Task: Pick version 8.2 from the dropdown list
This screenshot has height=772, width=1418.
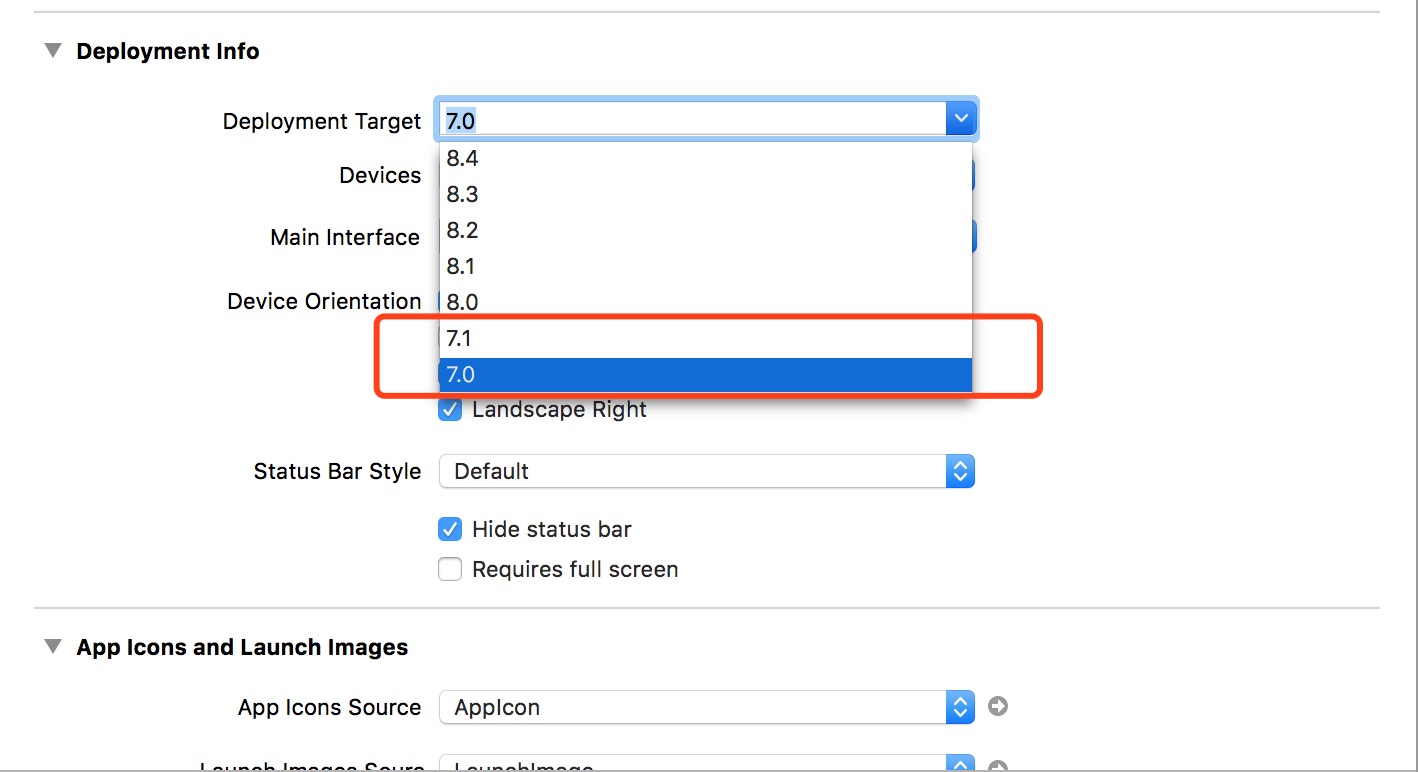Action: tap(706, 230)
